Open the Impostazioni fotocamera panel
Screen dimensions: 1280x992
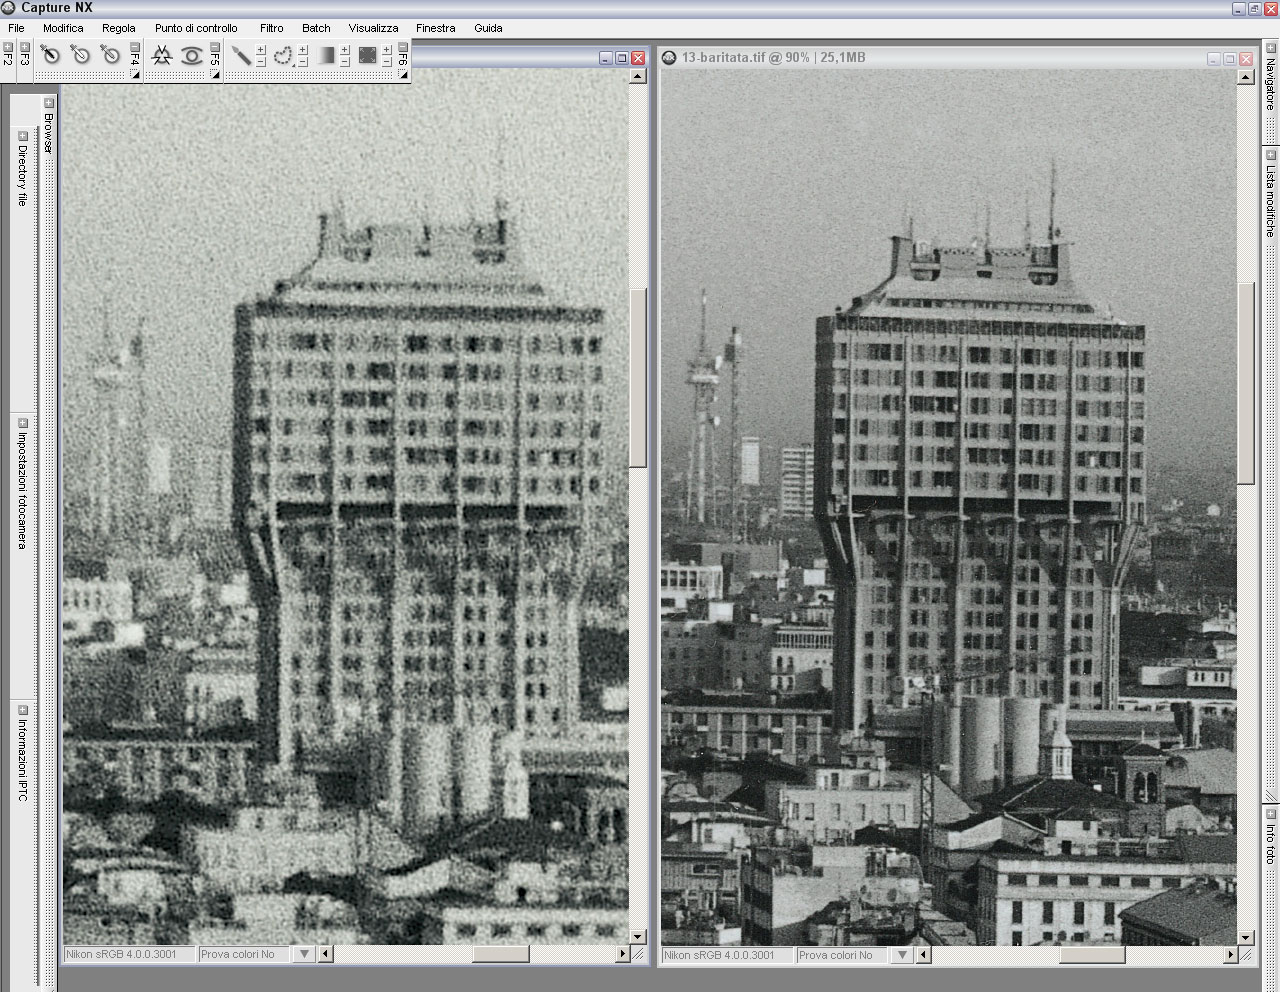[22, 423]
